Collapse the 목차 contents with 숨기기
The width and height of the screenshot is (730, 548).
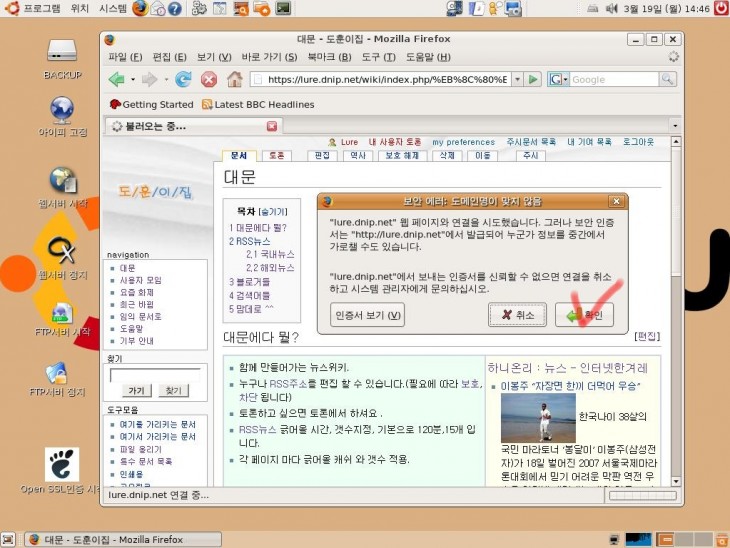(273, 212)
